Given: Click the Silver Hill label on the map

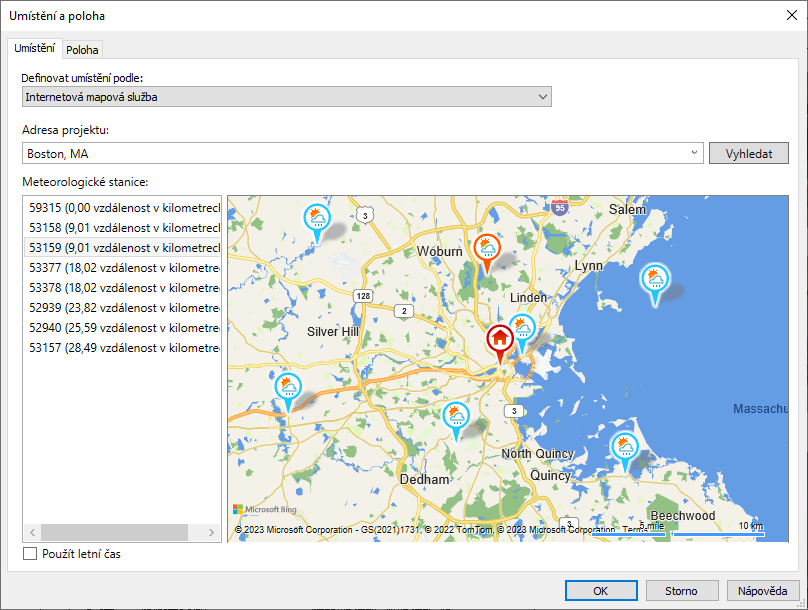Looking at the screenshot, I should 332,332.
